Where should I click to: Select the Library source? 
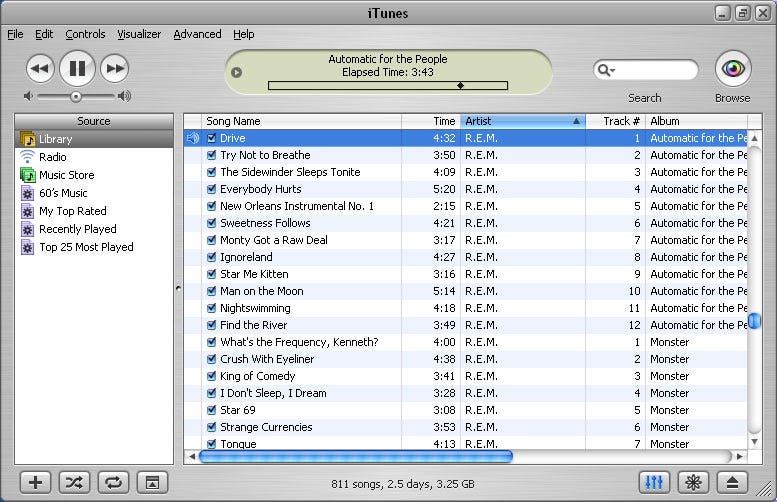click(94, 139)
